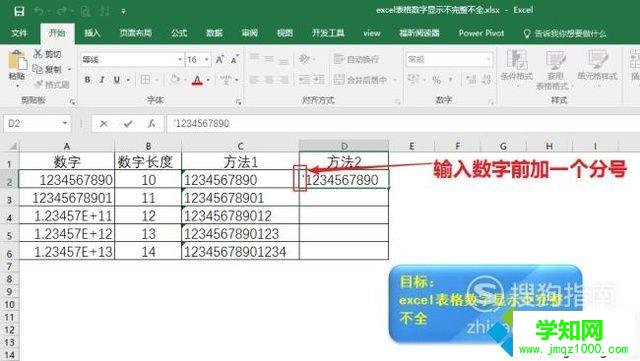This screenshot has height=361, width=640.
Task: Switch to the Power Pivot tab
Action: [481, 33]
